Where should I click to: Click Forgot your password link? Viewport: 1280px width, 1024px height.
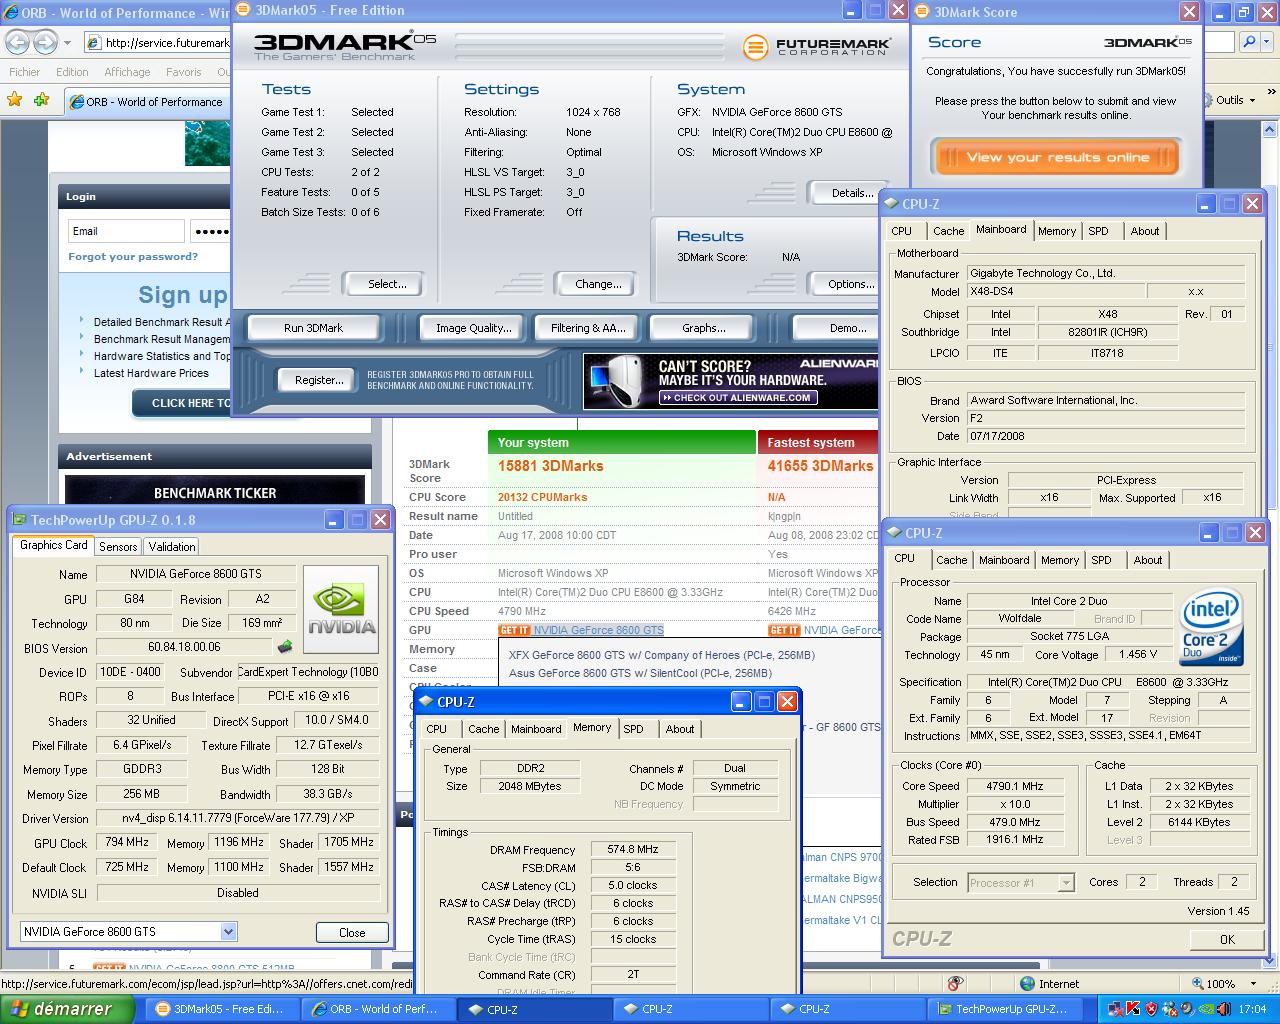point(133,257)
